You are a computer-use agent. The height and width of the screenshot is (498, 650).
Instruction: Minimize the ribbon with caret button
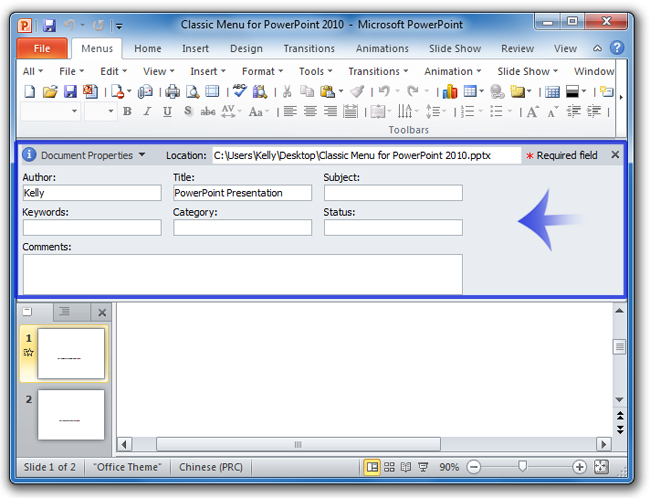[x=597, y=49]
